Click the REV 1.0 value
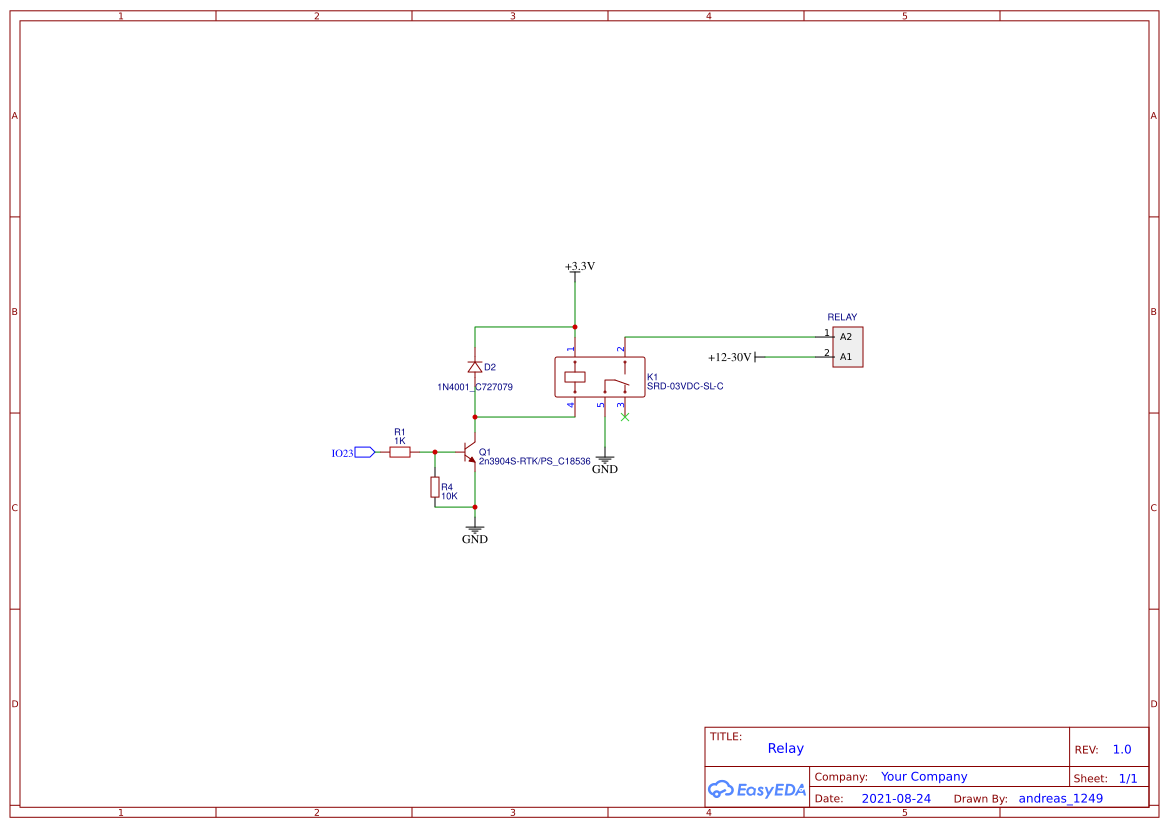This screenshot has height=828, width=1169. click(x=1122, y=748)
